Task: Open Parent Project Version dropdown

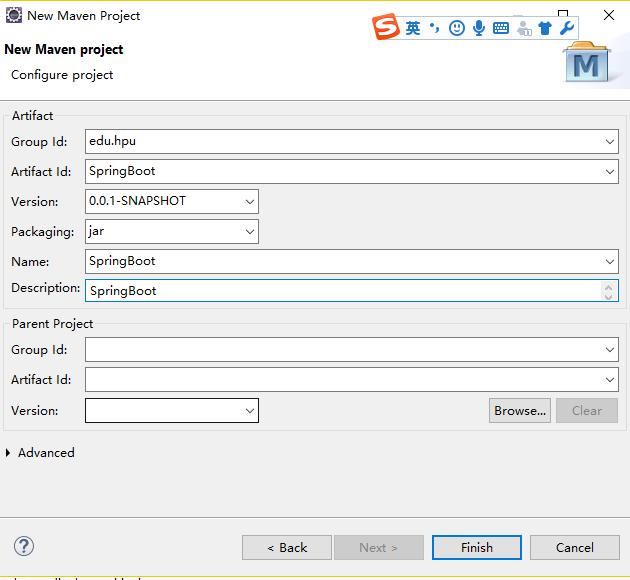Action: (x=250, y=410)
